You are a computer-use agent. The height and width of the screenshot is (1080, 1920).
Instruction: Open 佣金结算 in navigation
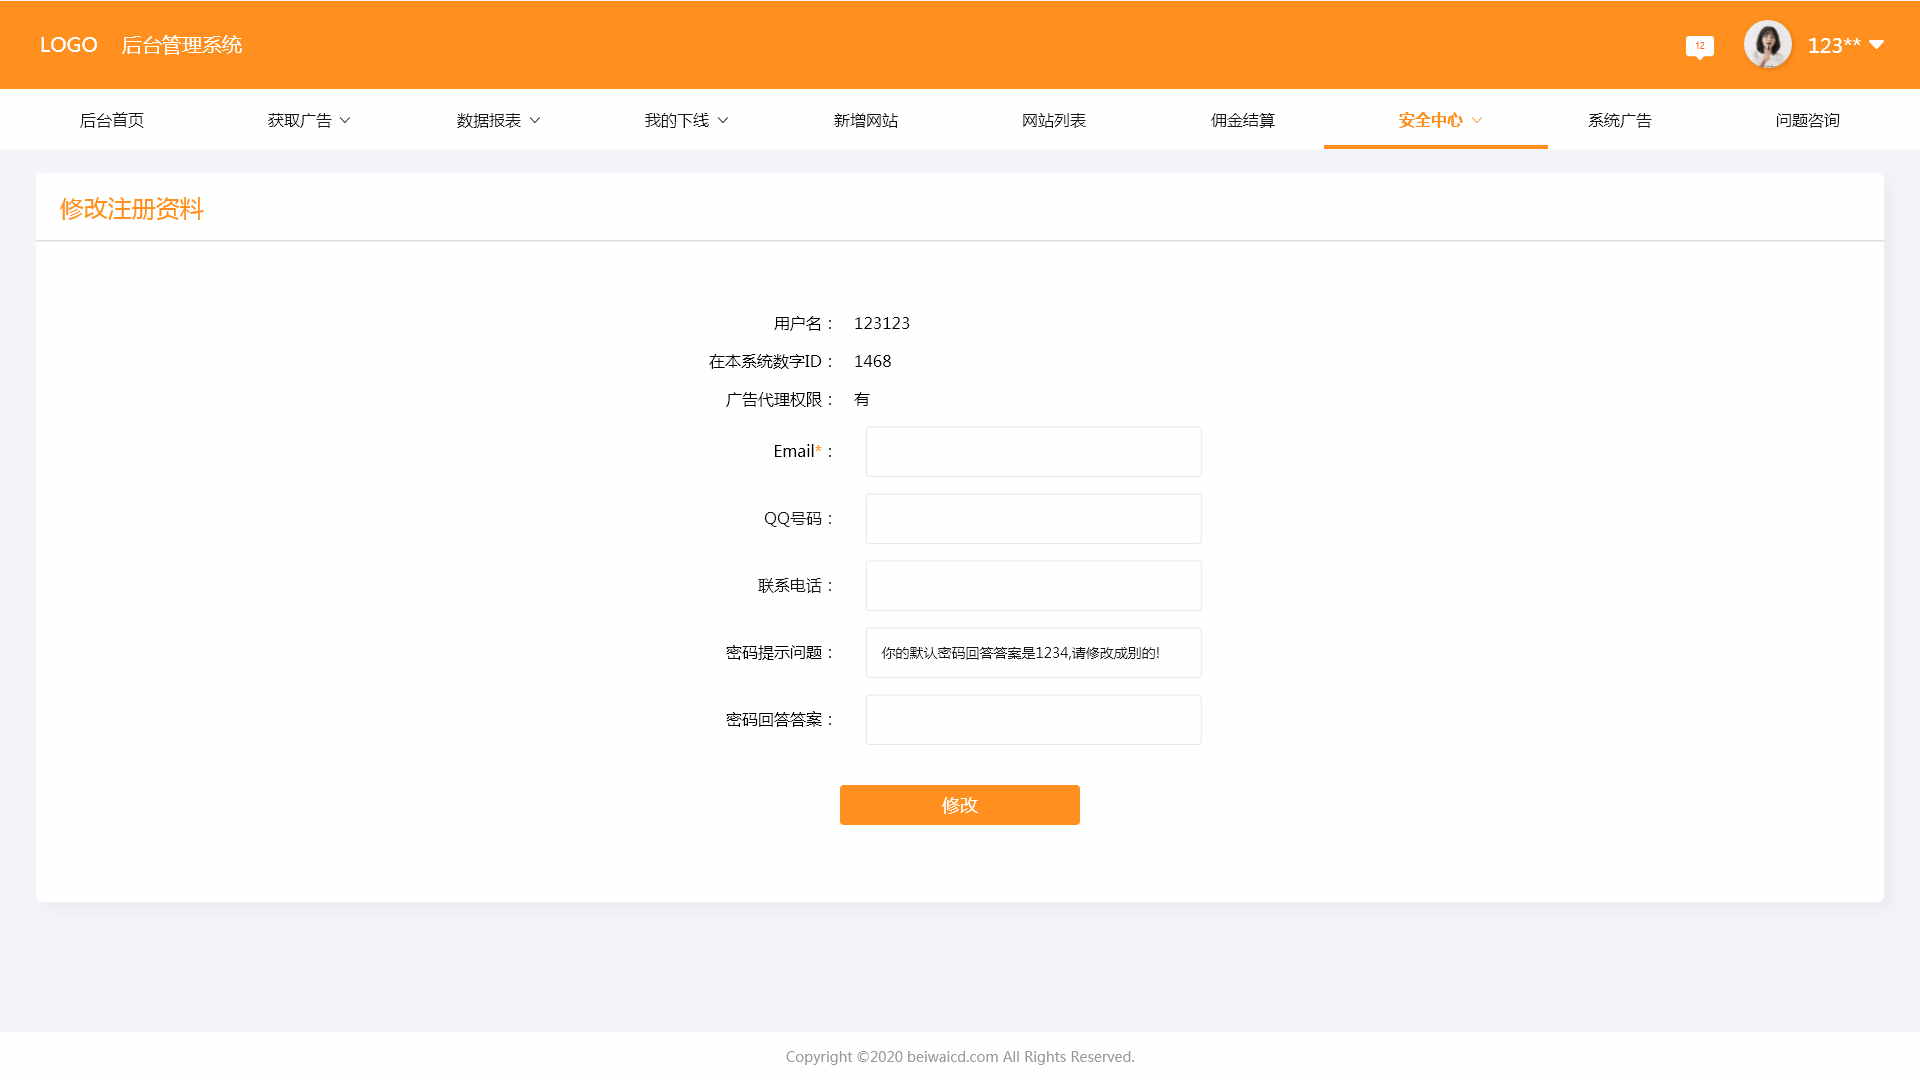[1243, 120]
